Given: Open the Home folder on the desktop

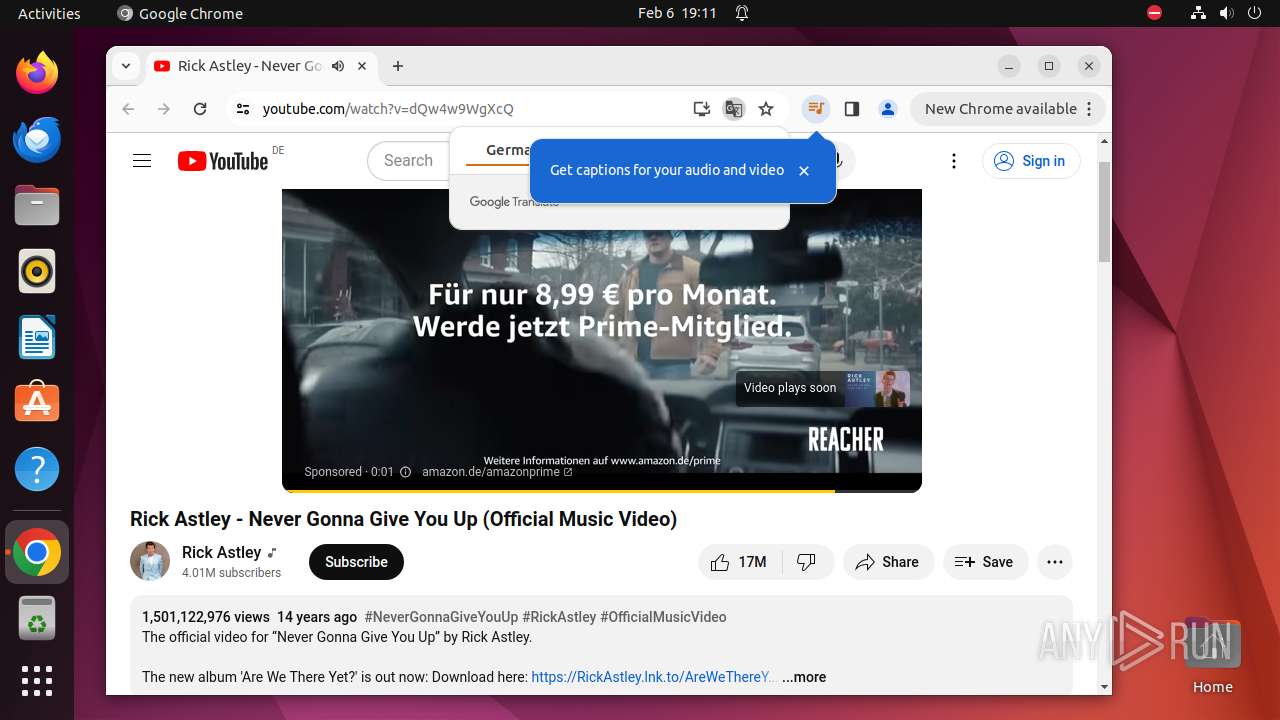Looking at the screenshot, I should coord(1212,655).
